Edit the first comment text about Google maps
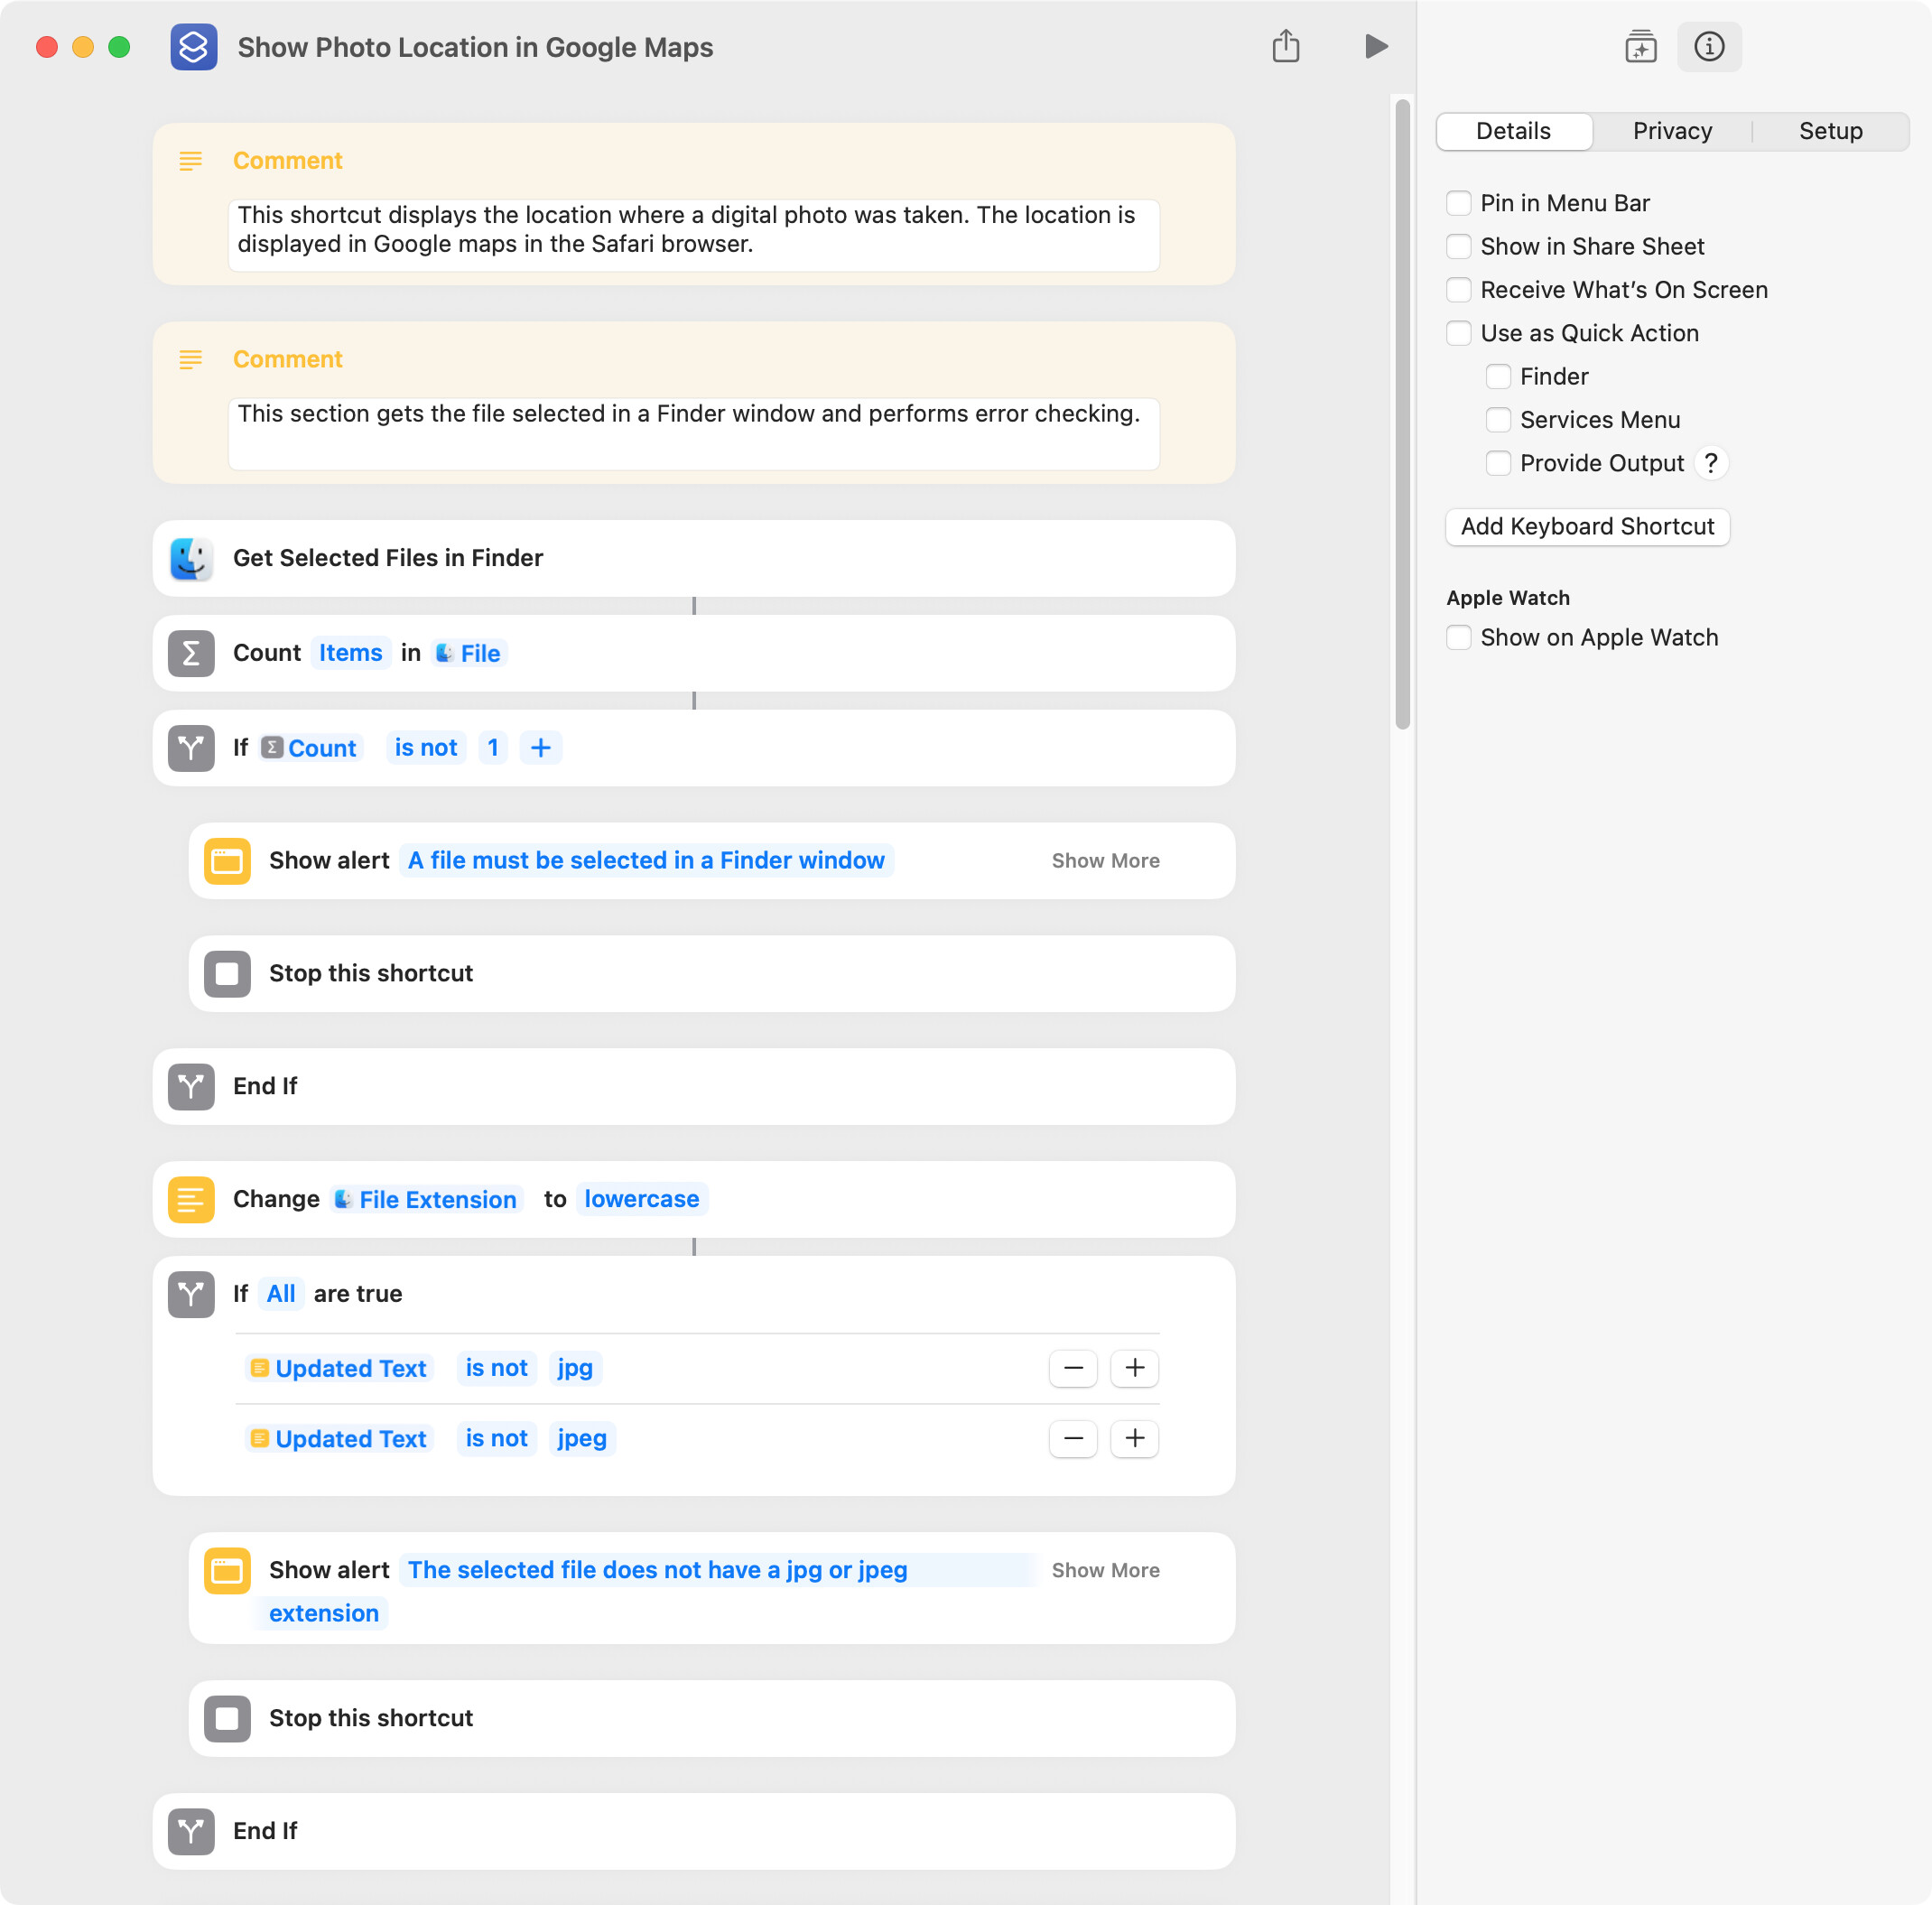1932x1905 pixels. (694, 235)
